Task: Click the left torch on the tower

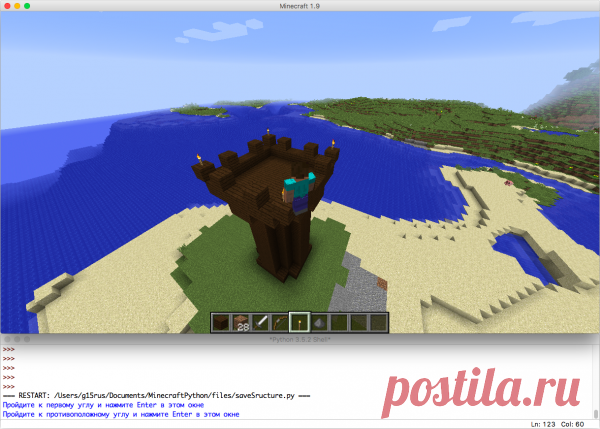Action: point(199,159)
